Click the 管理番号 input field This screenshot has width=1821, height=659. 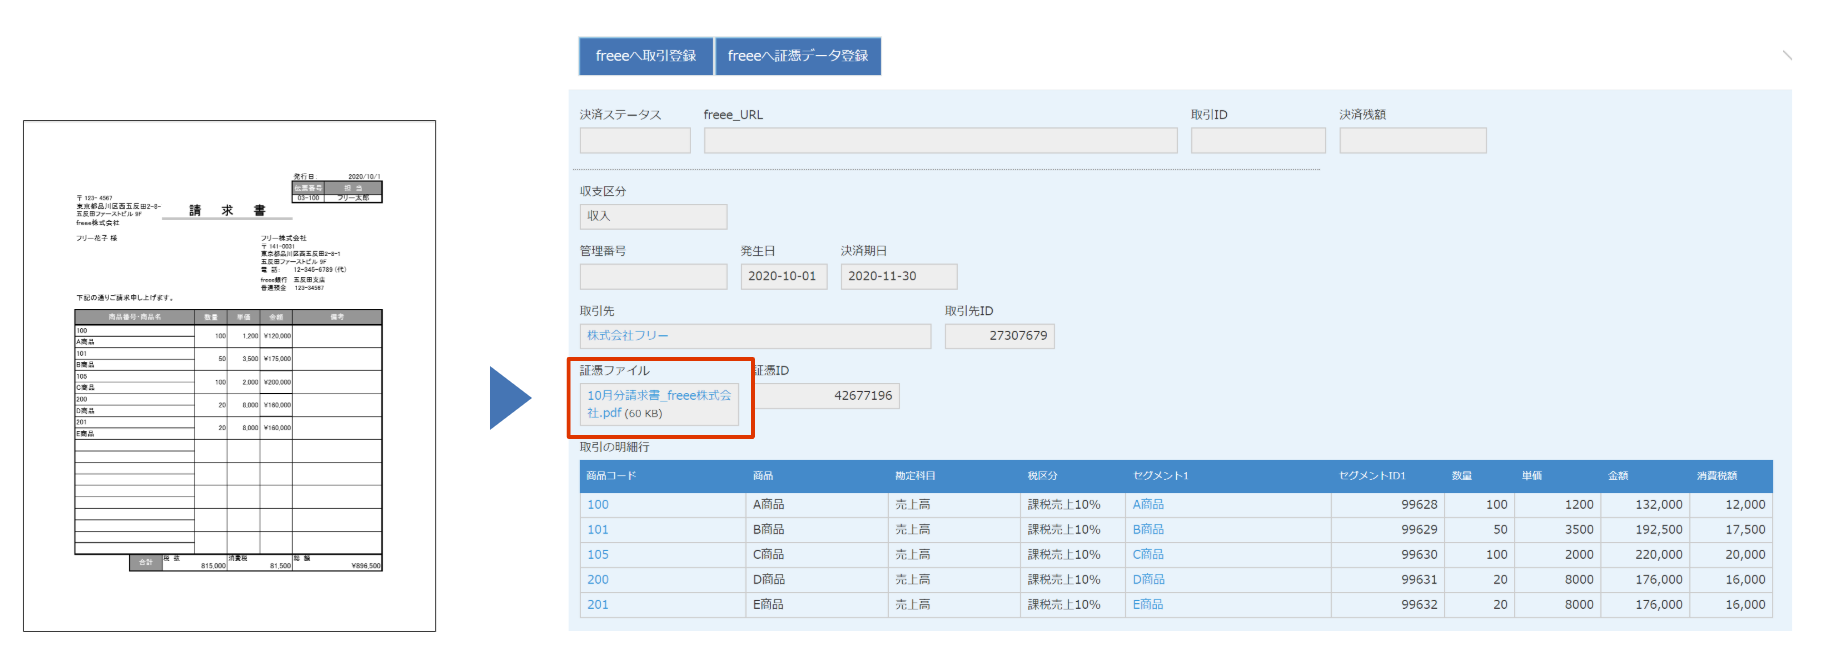pyautogui.click(x=653, y=277)
